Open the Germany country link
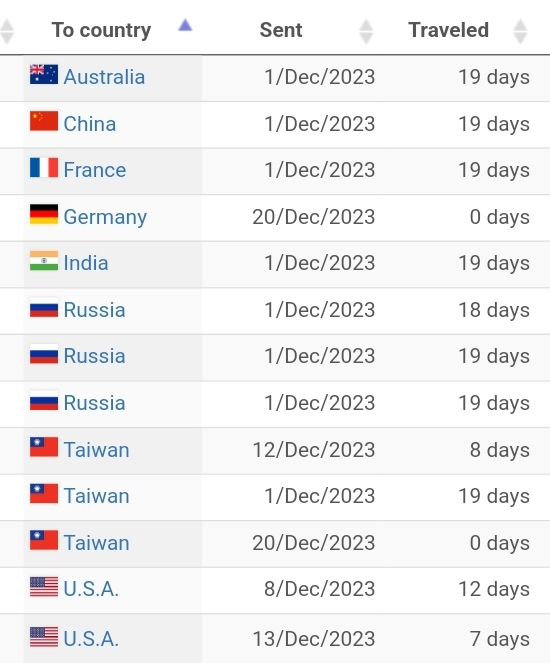Screen dimensions: 550x663 pyautogui.click(x=105, y=217)
